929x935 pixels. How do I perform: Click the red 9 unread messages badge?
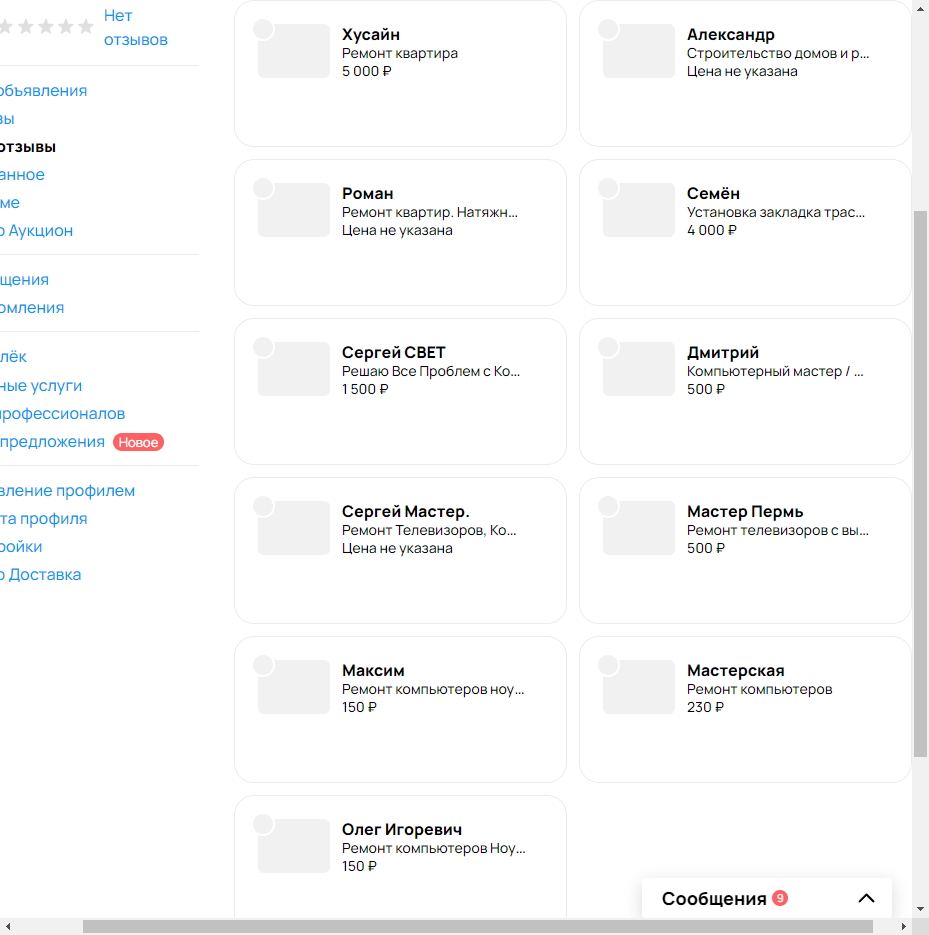pos(780,897)
